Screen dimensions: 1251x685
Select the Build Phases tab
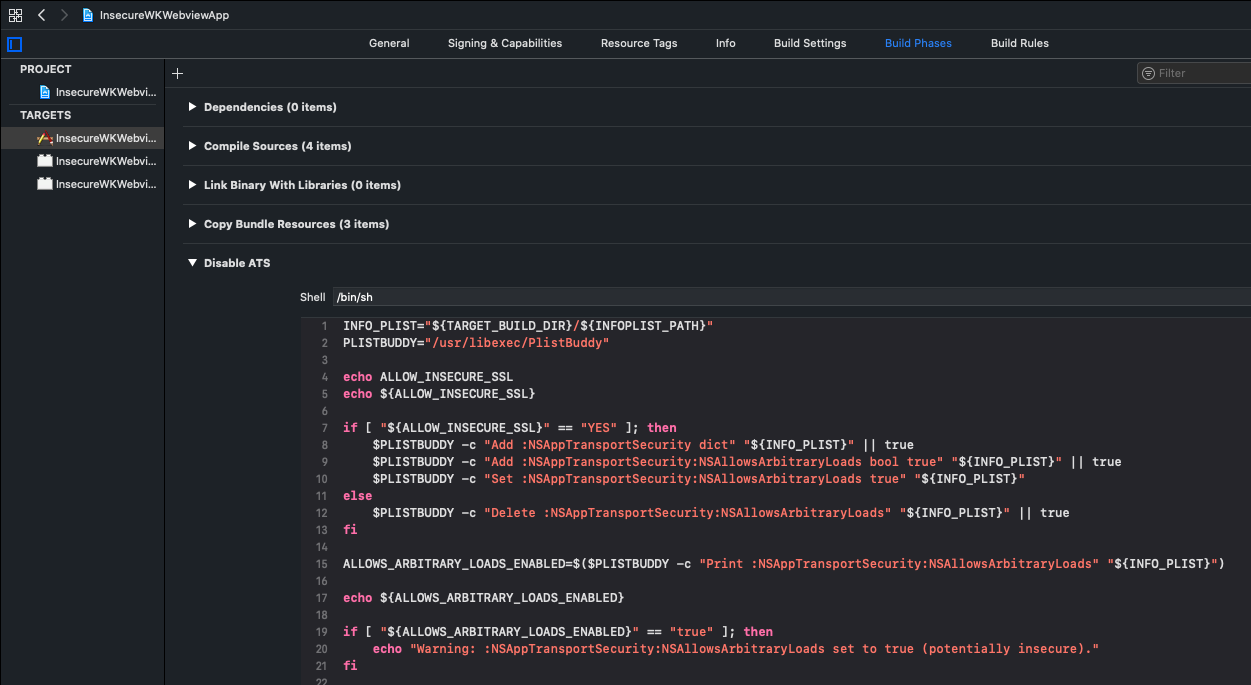click(x=918, y=43)
